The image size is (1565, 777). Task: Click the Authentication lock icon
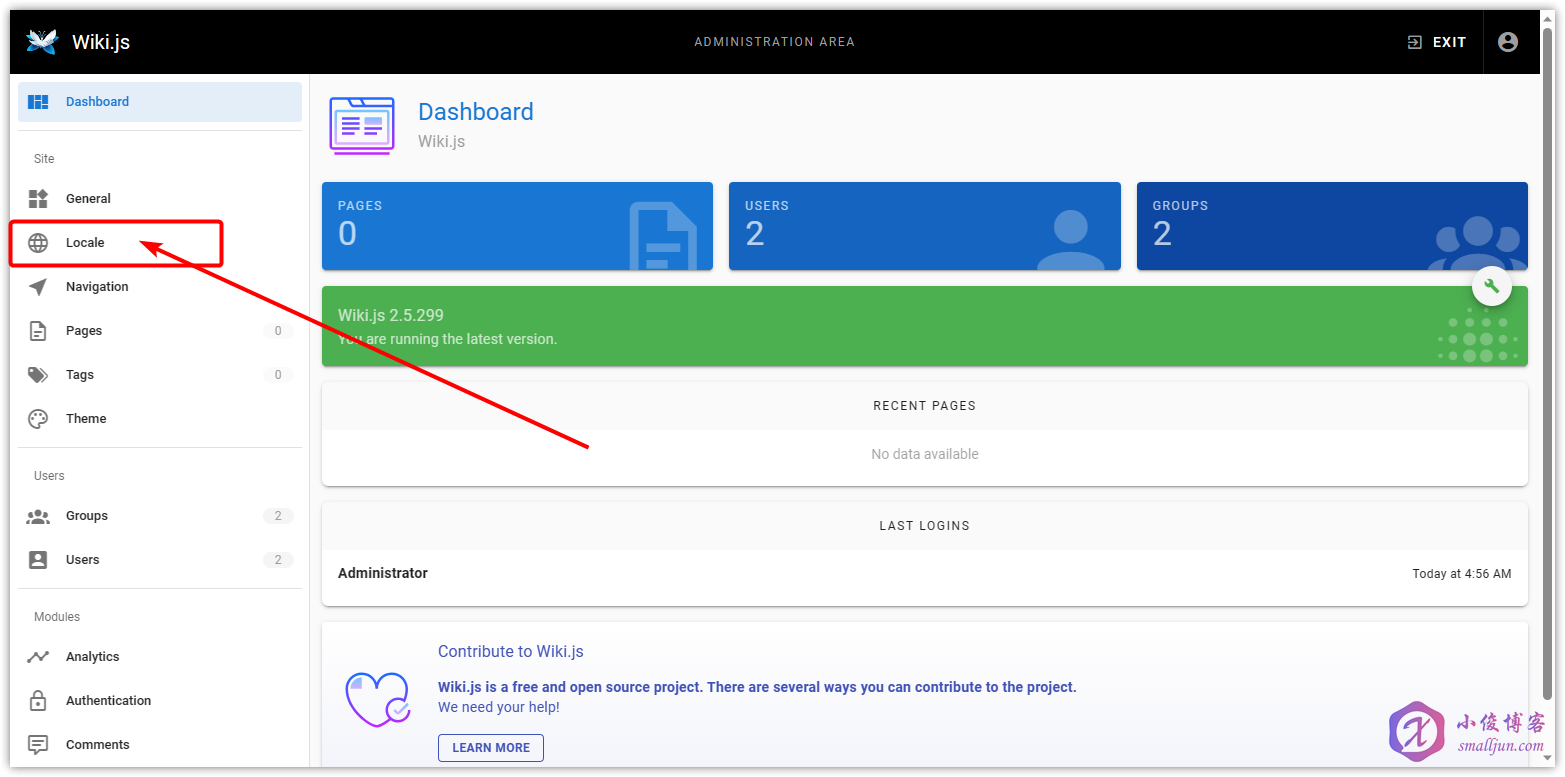pos(38,701)
